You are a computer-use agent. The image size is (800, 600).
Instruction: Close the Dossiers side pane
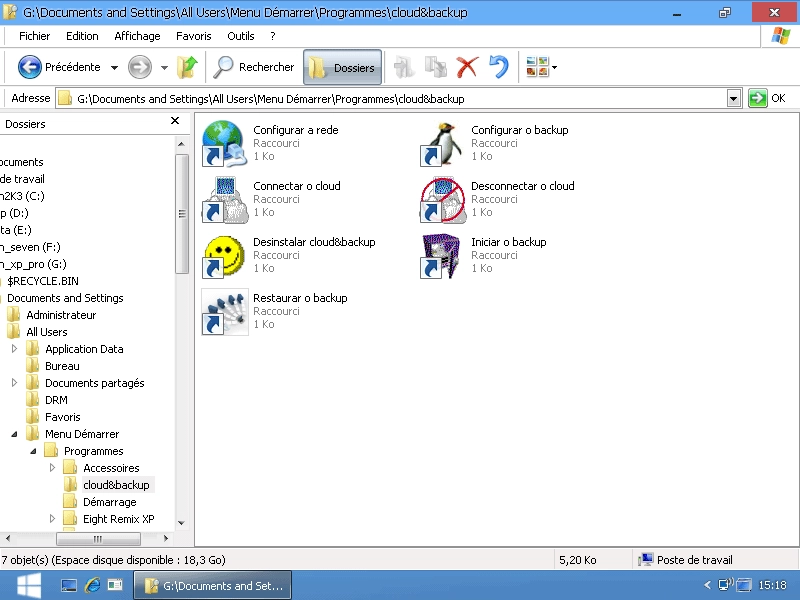click(x=175, y=120)
